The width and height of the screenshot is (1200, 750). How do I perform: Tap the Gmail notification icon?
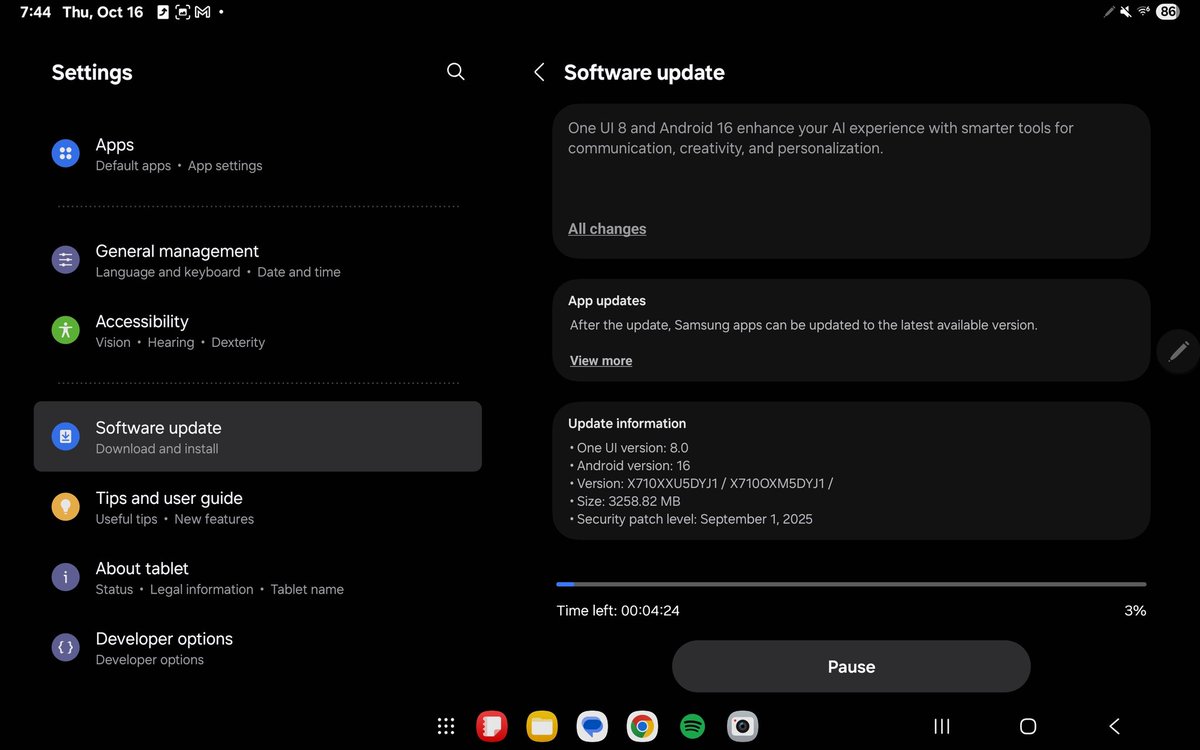pos(202,12)
